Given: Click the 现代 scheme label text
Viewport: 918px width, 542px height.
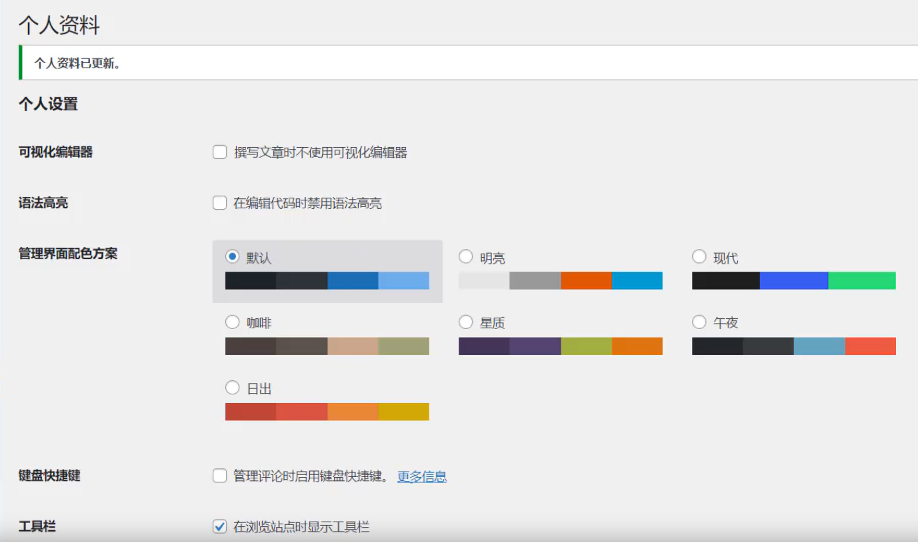Looking at the screenshot, I should coord(725,258).
